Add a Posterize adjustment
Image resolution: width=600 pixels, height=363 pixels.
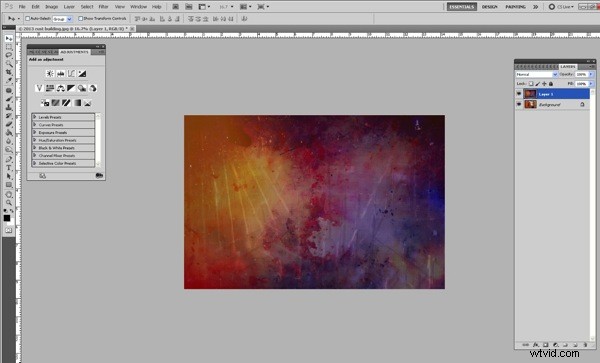tap(56, 103)
